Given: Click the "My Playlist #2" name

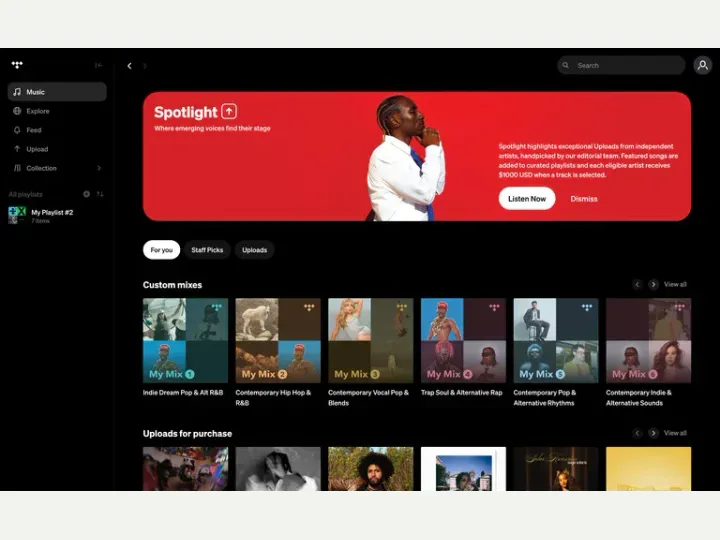Looking at the screenshot, I should click(52, 212).
